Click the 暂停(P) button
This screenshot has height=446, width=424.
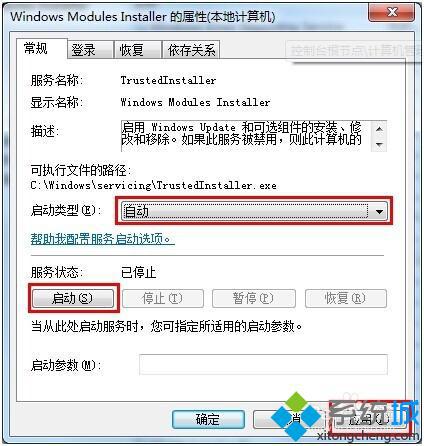tap(254, 298)
